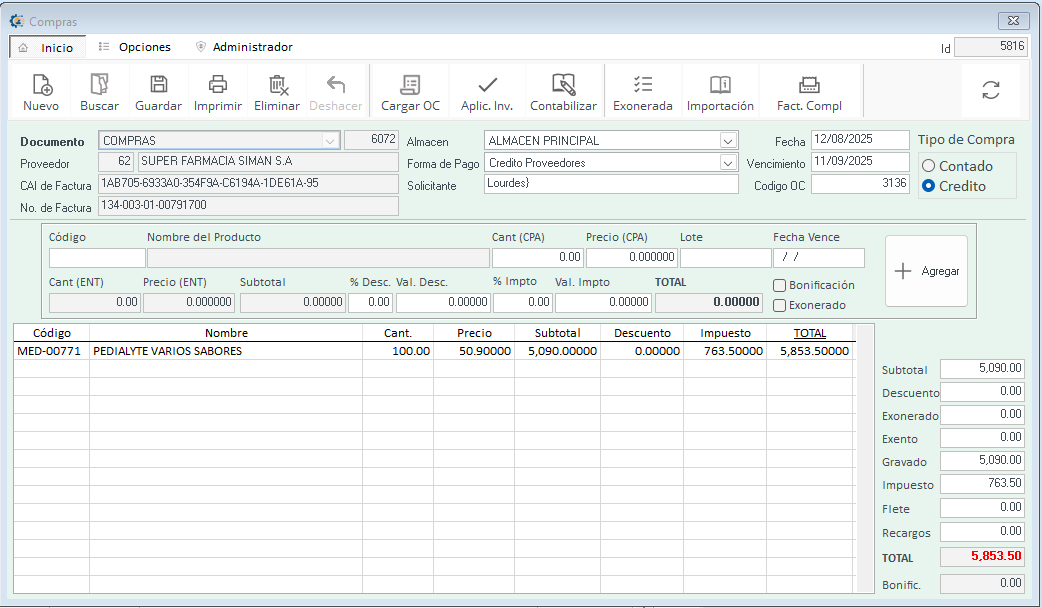Print the document using Imprimir
This screenshot has height=608, width=1042.
click(217, 86)
